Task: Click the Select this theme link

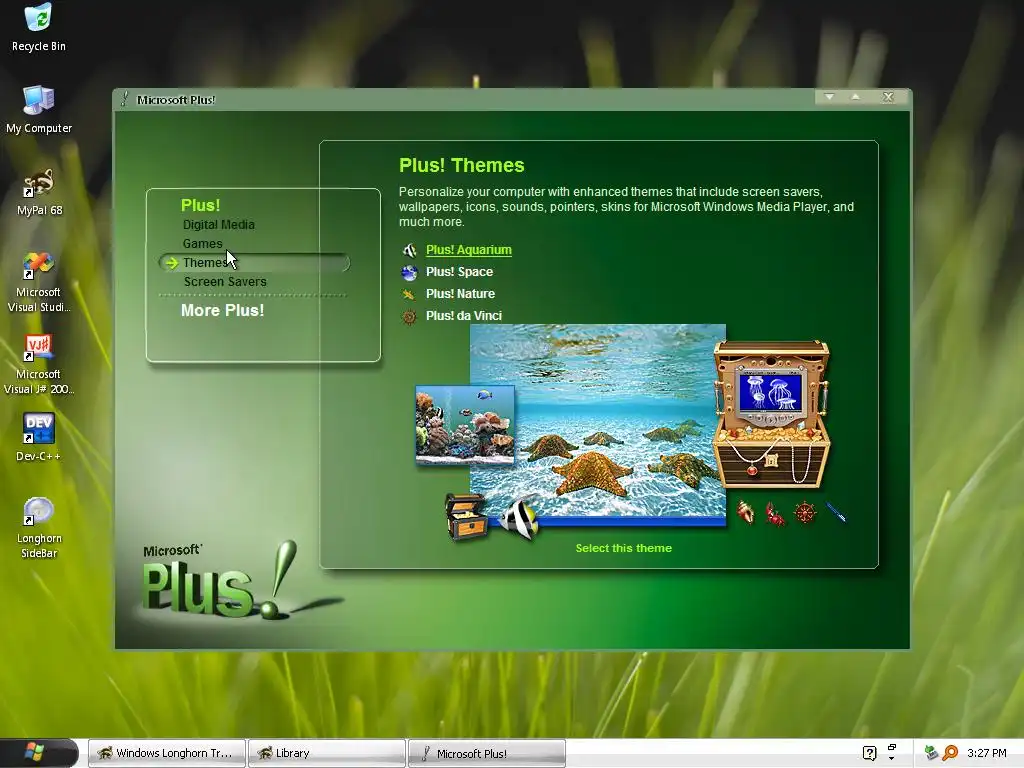Action: point(623,548)
